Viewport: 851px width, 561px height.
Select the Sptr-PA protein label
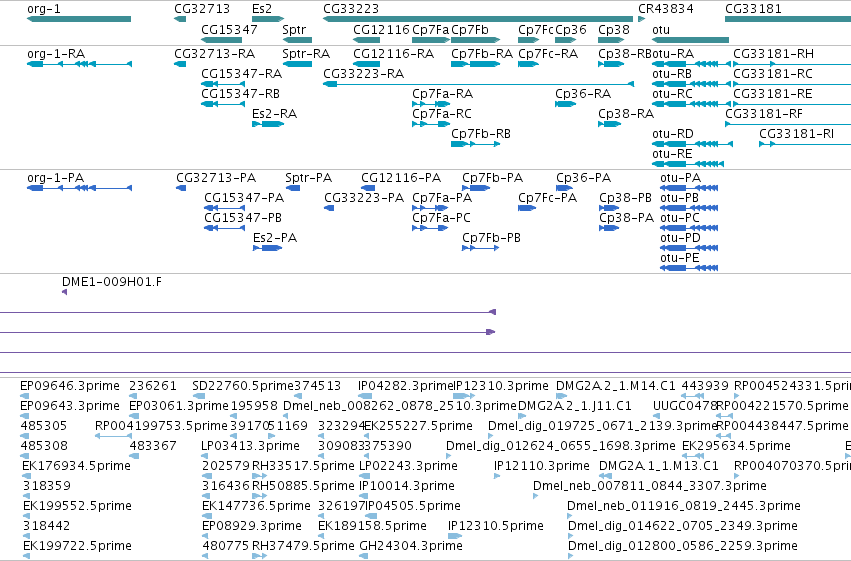(x=308, y=178)
